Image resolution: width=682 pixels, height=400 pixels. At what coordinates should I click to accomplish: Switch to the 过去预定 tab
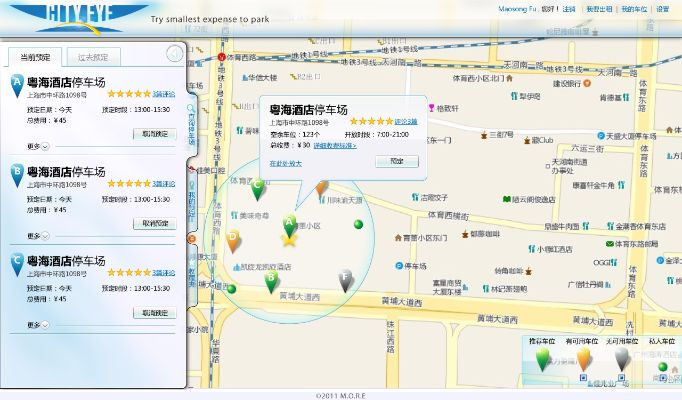[x=93, y=57]
